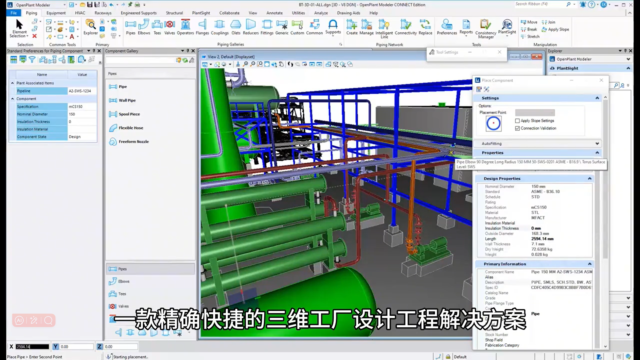Click the Stretch manipulation button
The width and height of the screenshot is (640, 360).
[x=530, y=37]
